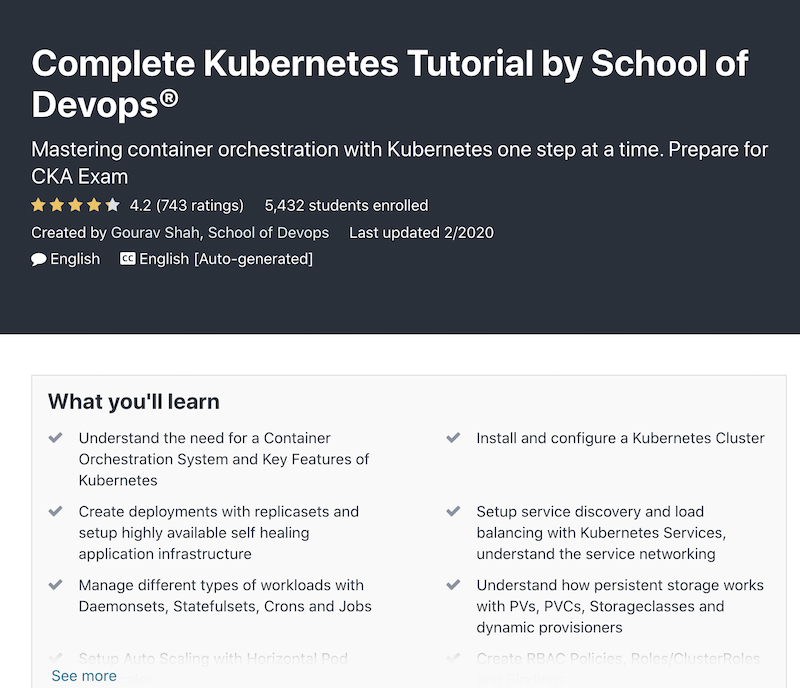The image size is (800, 688).
Task: Click checkmark beside Install and configure Kubernetes
Action: point(454,438)
